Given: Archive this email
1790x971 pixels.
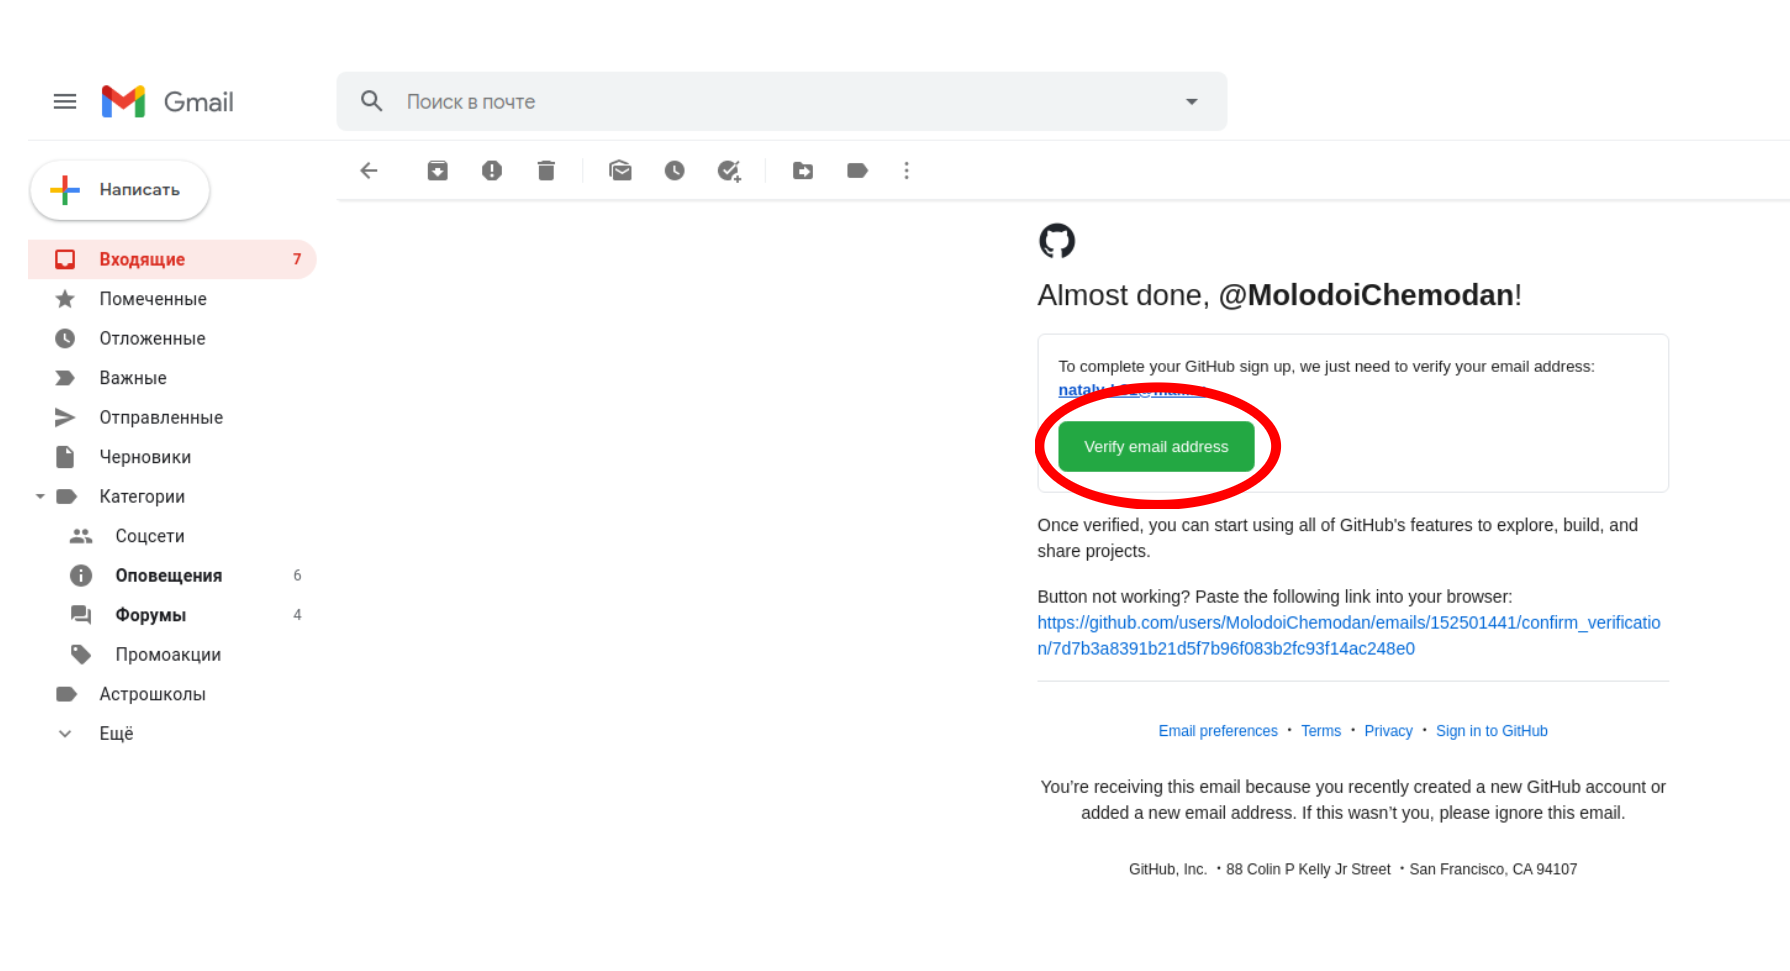Looking at the screenshot, I should click(437, 171).
